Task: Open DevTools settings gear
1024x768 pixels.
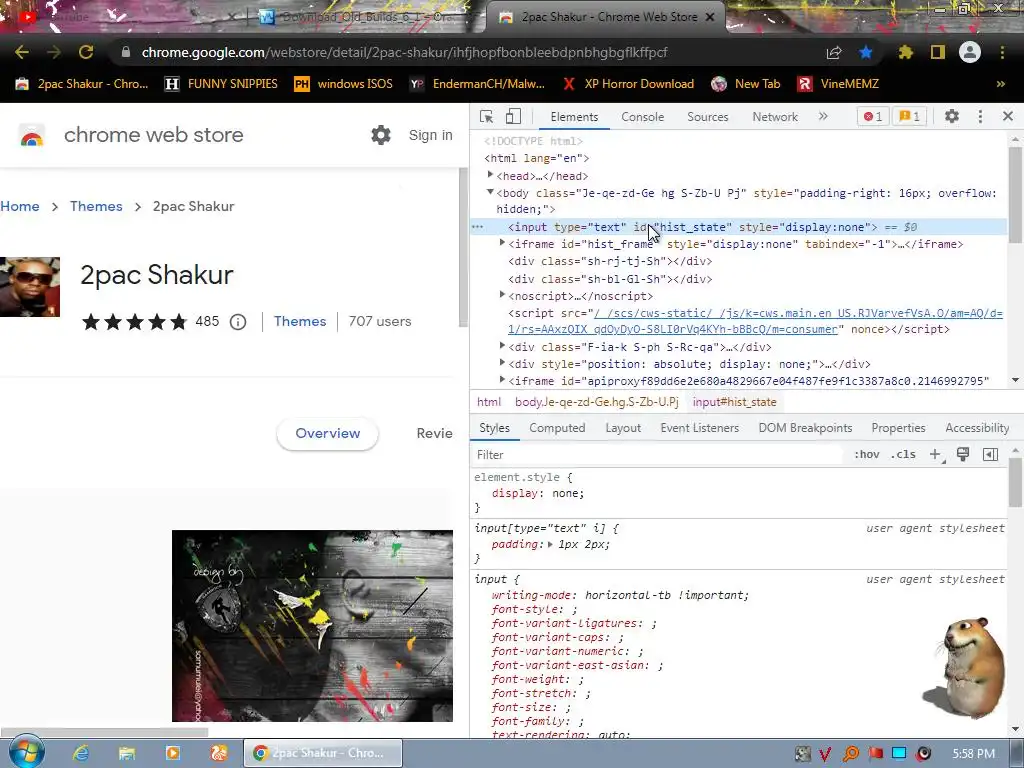Action: pyautogui.click(x=952, y=116)
